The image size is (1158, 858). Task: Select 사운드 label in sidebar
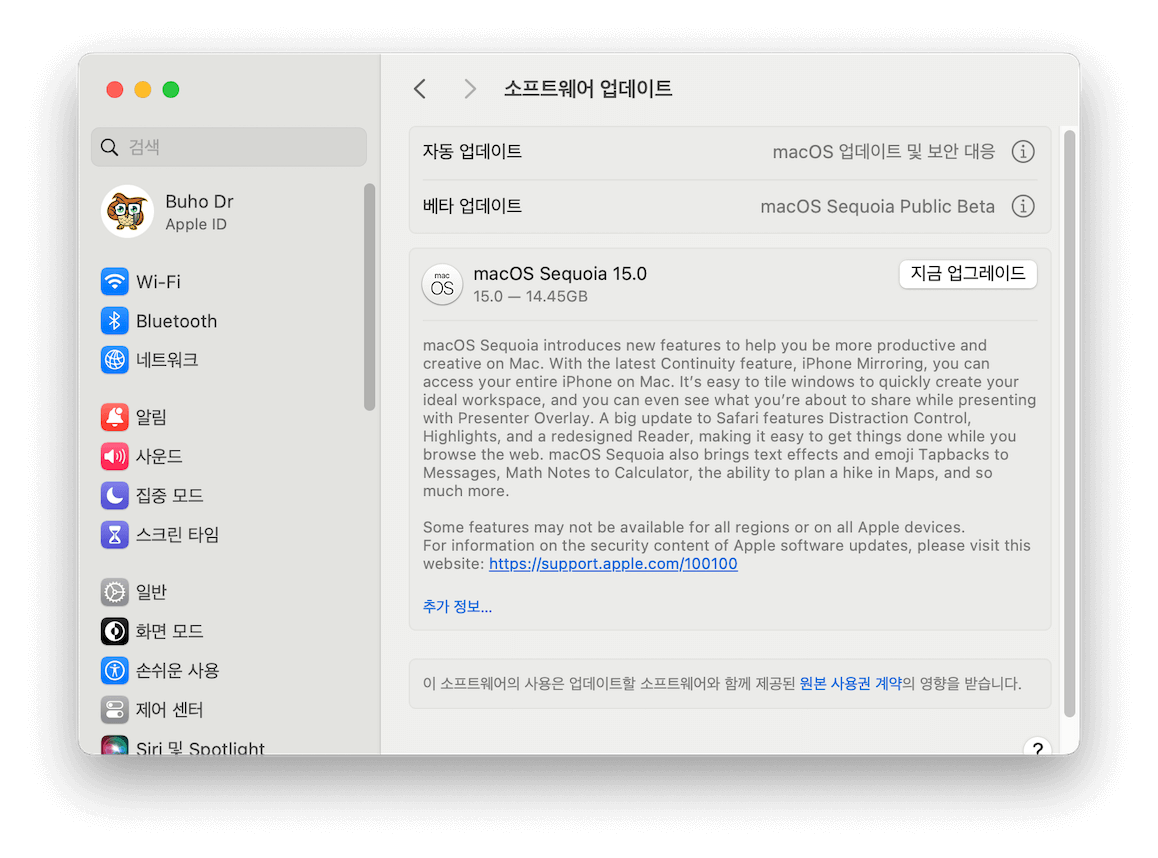coord(159,456)
